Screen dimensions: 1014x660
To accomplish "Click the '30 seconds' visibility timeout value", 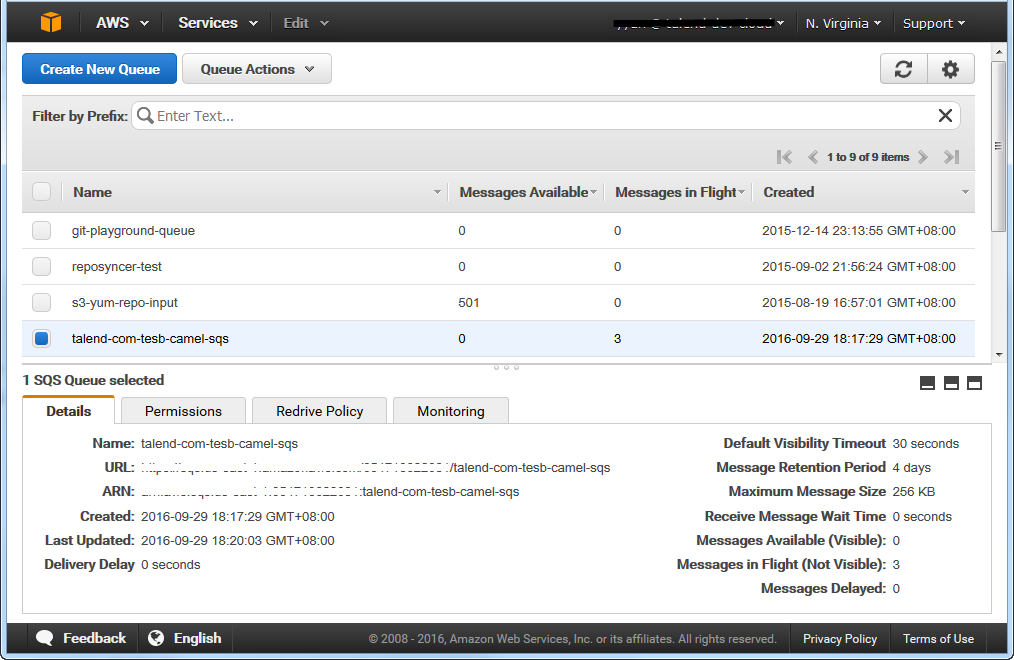I will (925, 443).
